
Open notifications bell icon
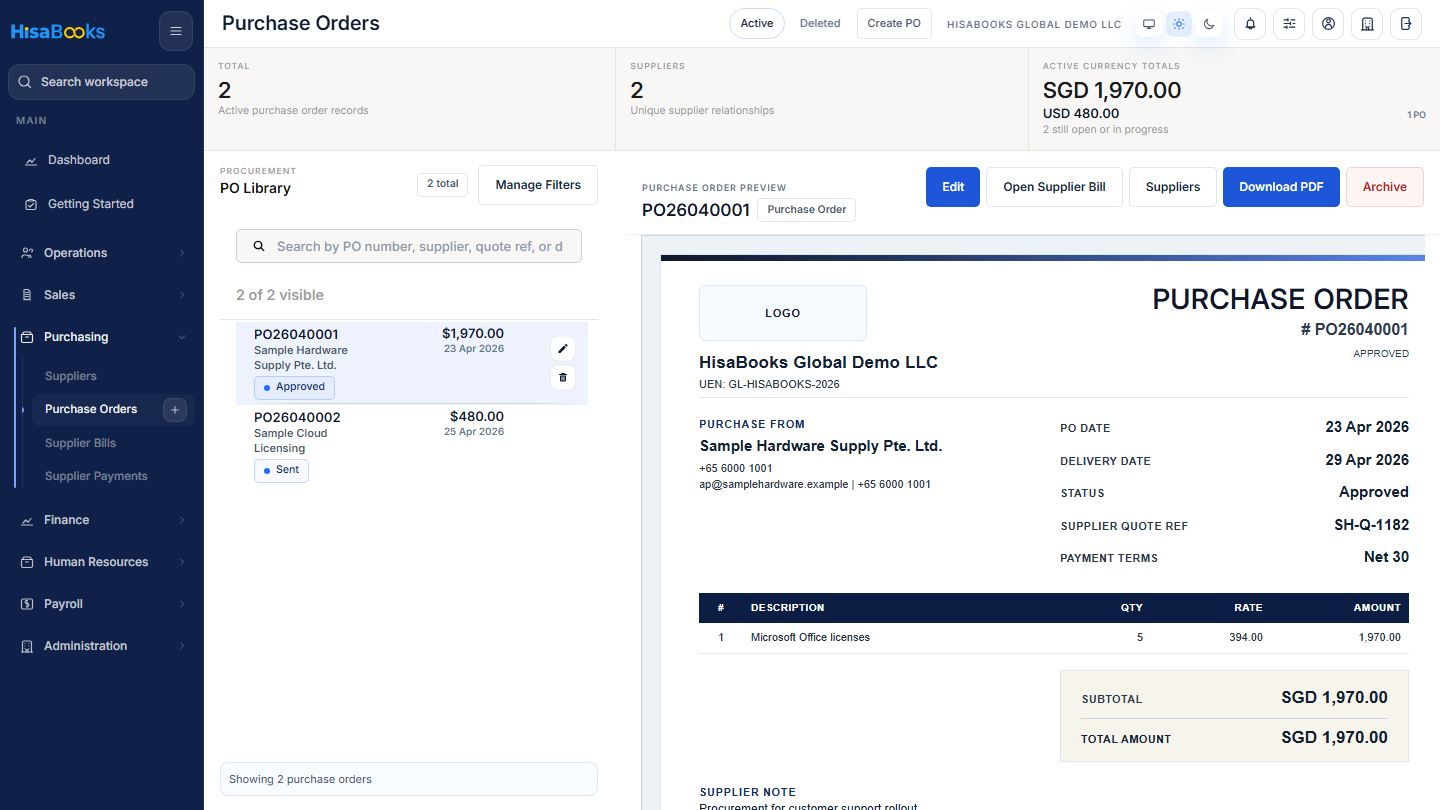1250,24
